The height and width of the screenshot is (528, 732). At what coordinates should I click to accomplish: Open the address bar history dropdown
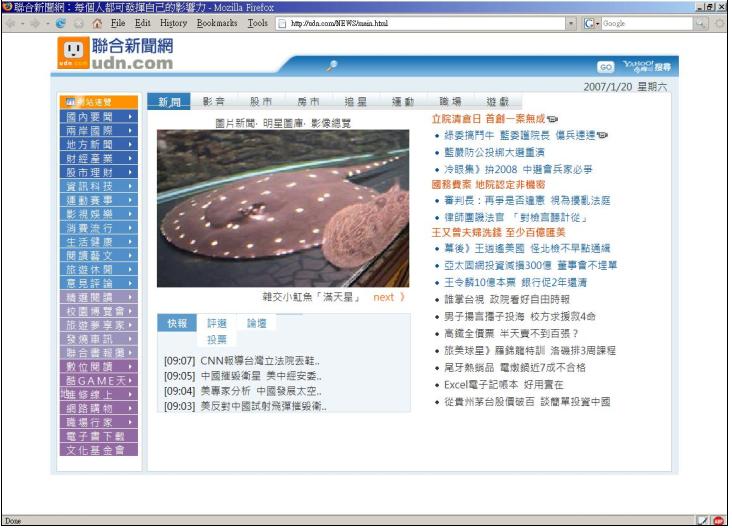[571, 23]
